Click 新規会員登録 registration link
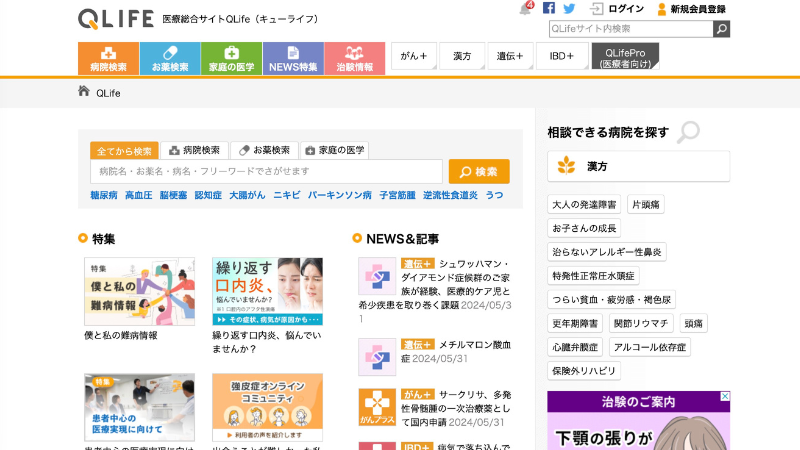Image resolution: width=800 pixels, height=450 pixels. [691, 9]
